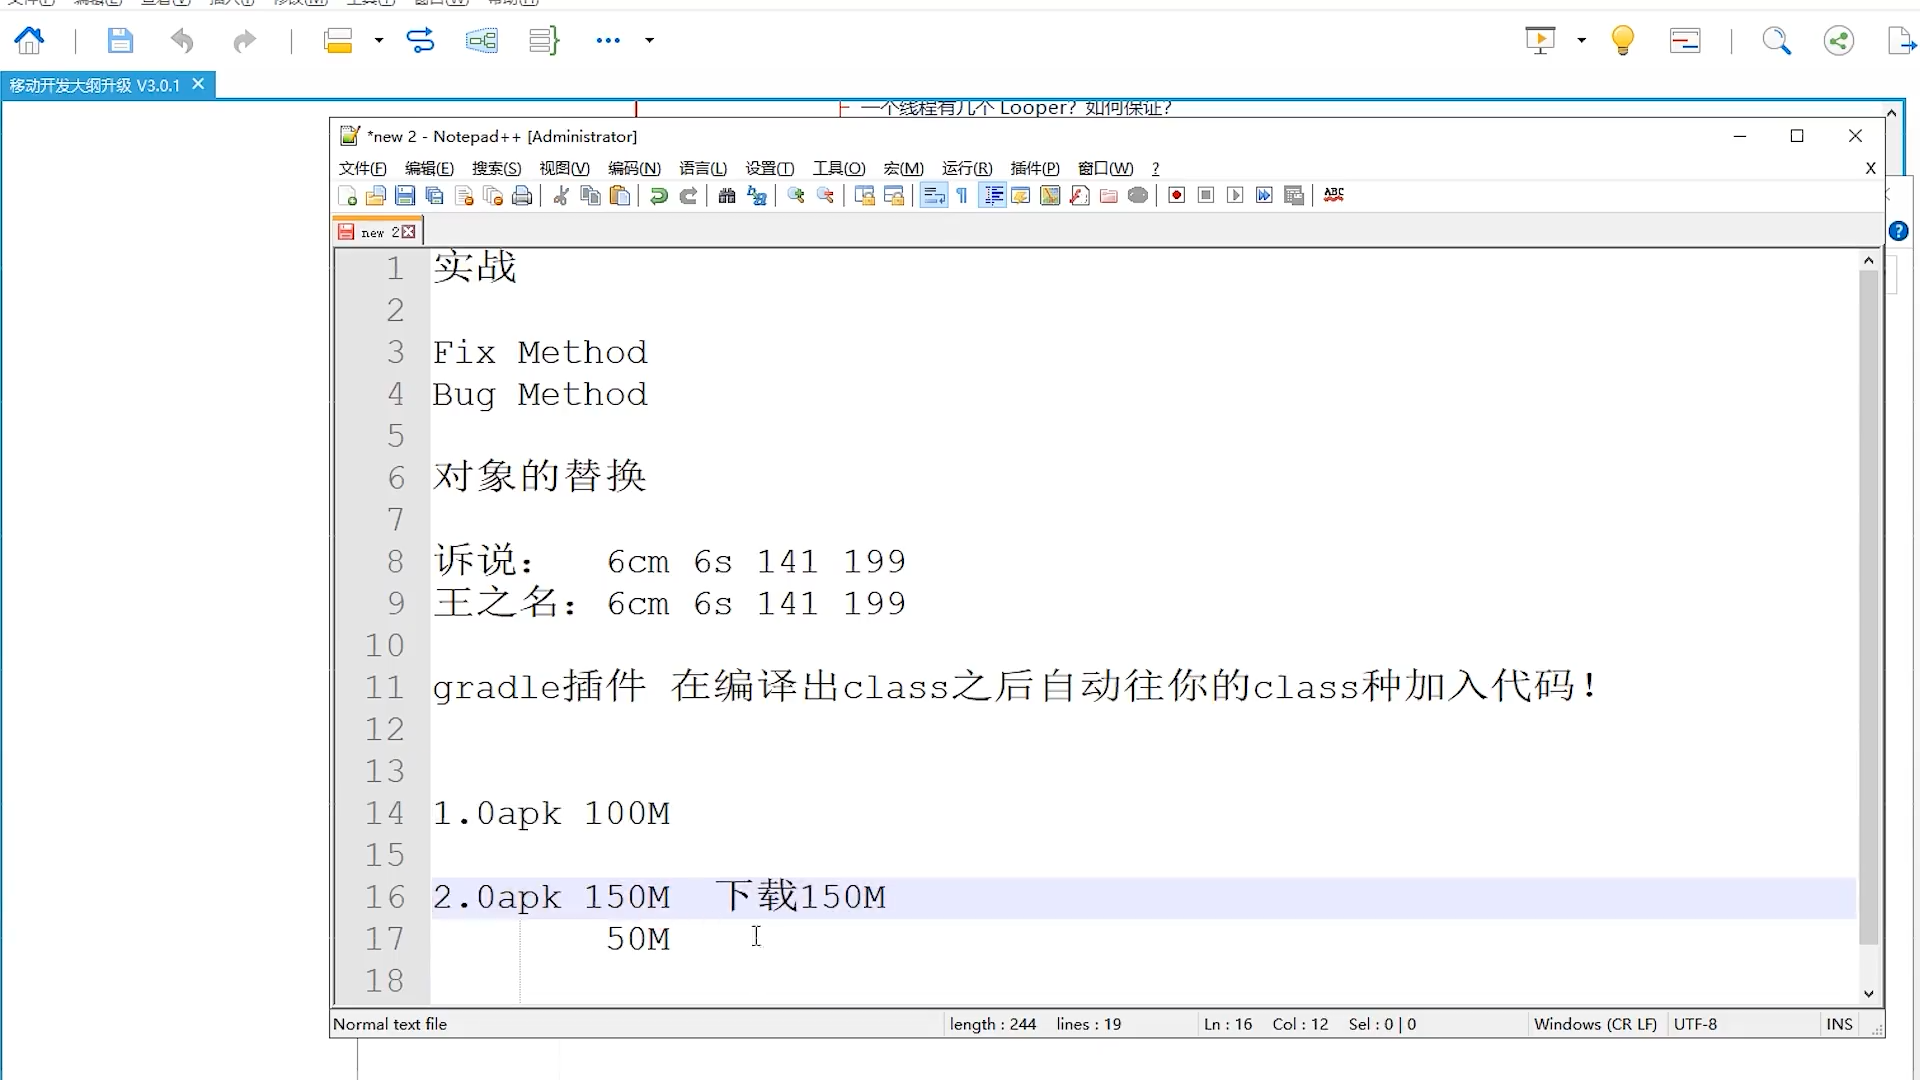Click the Spell Check ABC icon
The width and height of the screenshot is (1920, 1080).
click(1334, 195)
